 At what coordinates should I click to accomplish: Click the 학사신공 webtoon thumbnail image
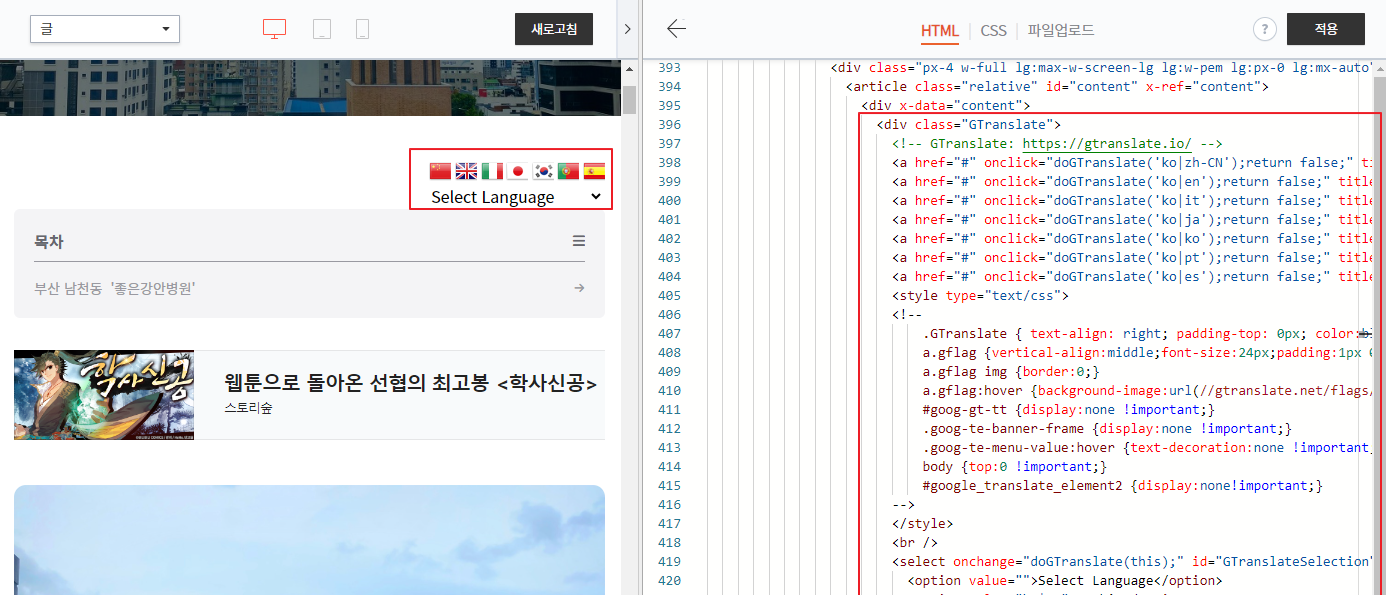coord(104,395)
